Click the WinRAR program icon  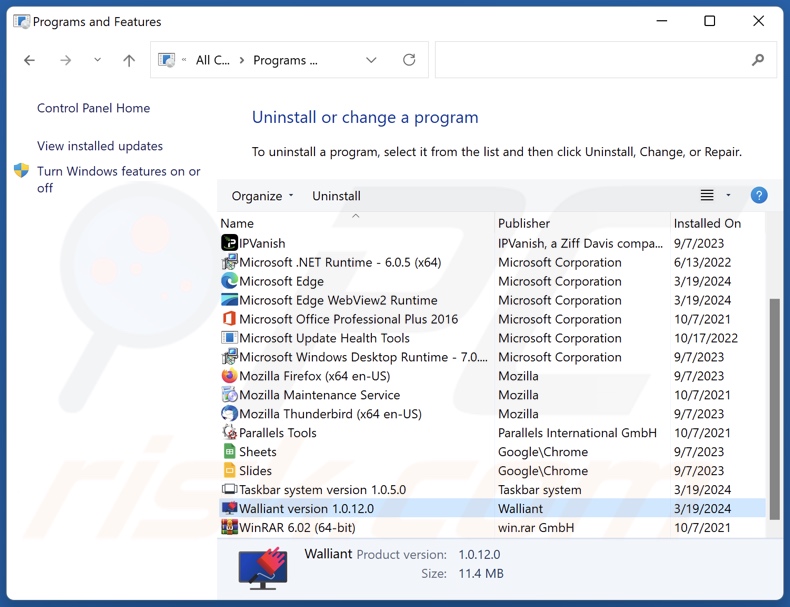pyautogui.click(x=229, y=527)
